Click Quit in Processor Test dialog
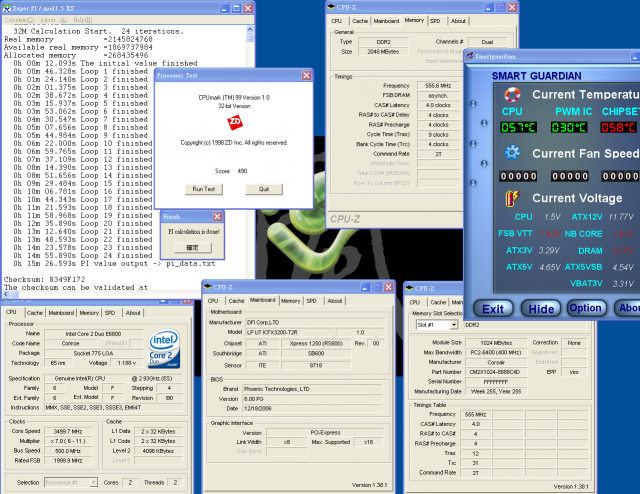This screenshot has height=494, width=640. coord(264,189)
